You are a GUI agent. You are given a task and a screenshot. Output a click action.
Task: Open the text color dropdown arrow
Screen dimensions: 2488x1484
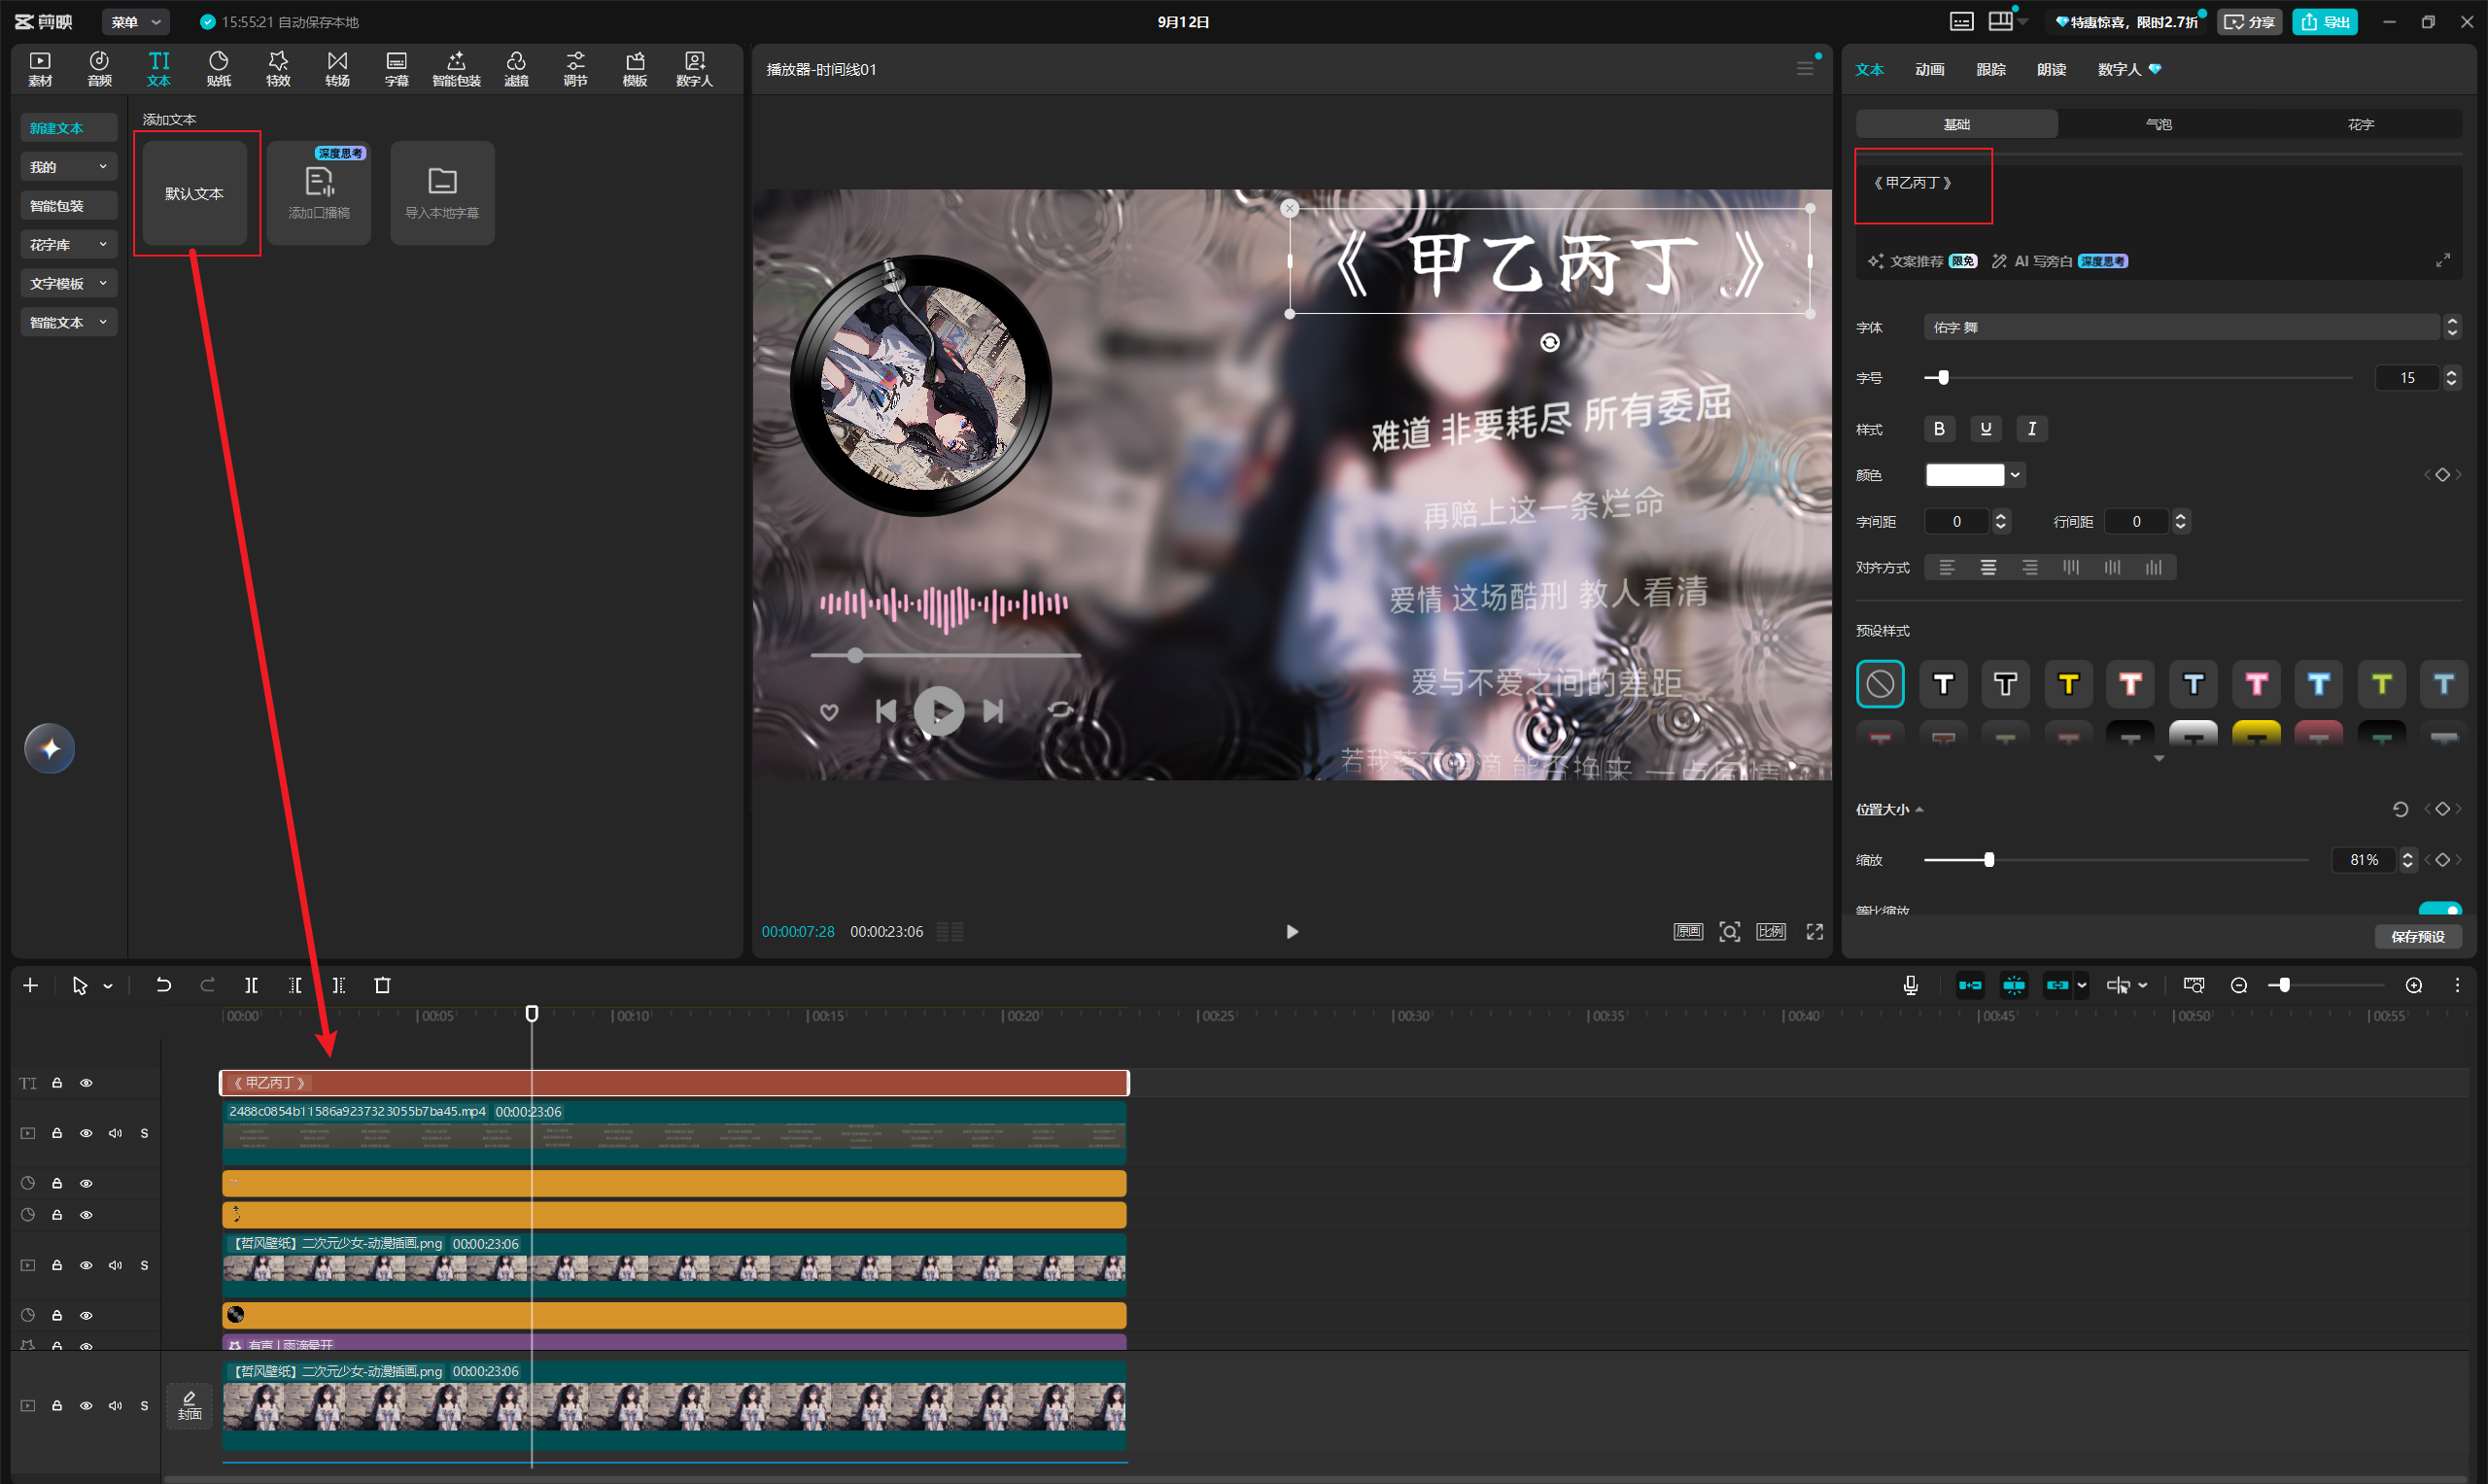click(2015, 474)
